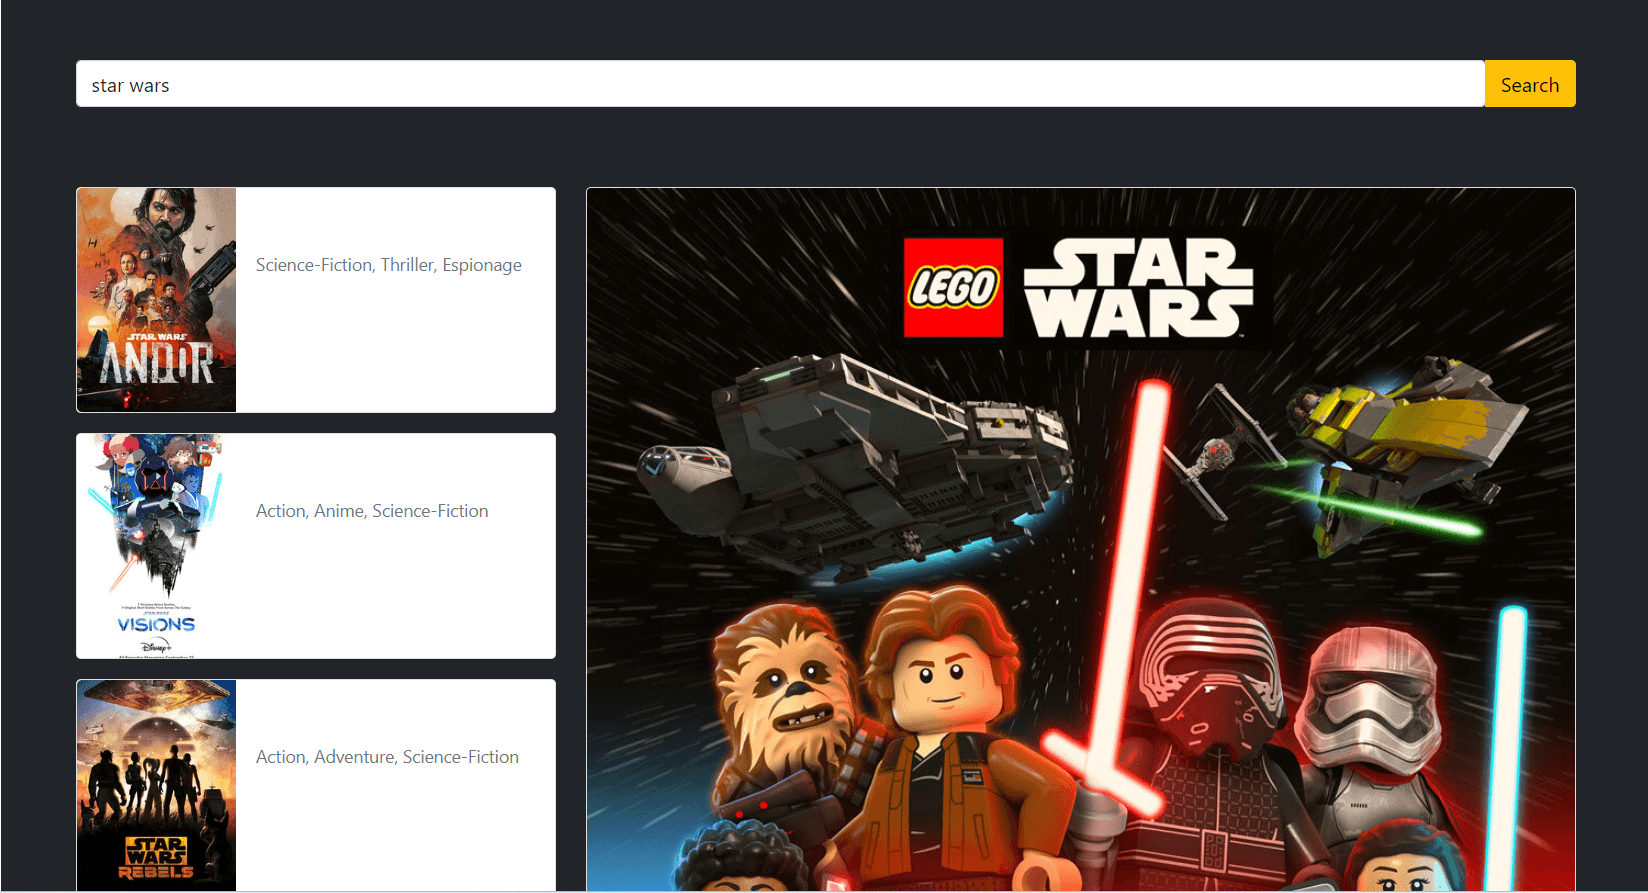Click "Action, Anime, Science-Fiction" genre text
This screenshot has height=893, width=1648.
372,511
